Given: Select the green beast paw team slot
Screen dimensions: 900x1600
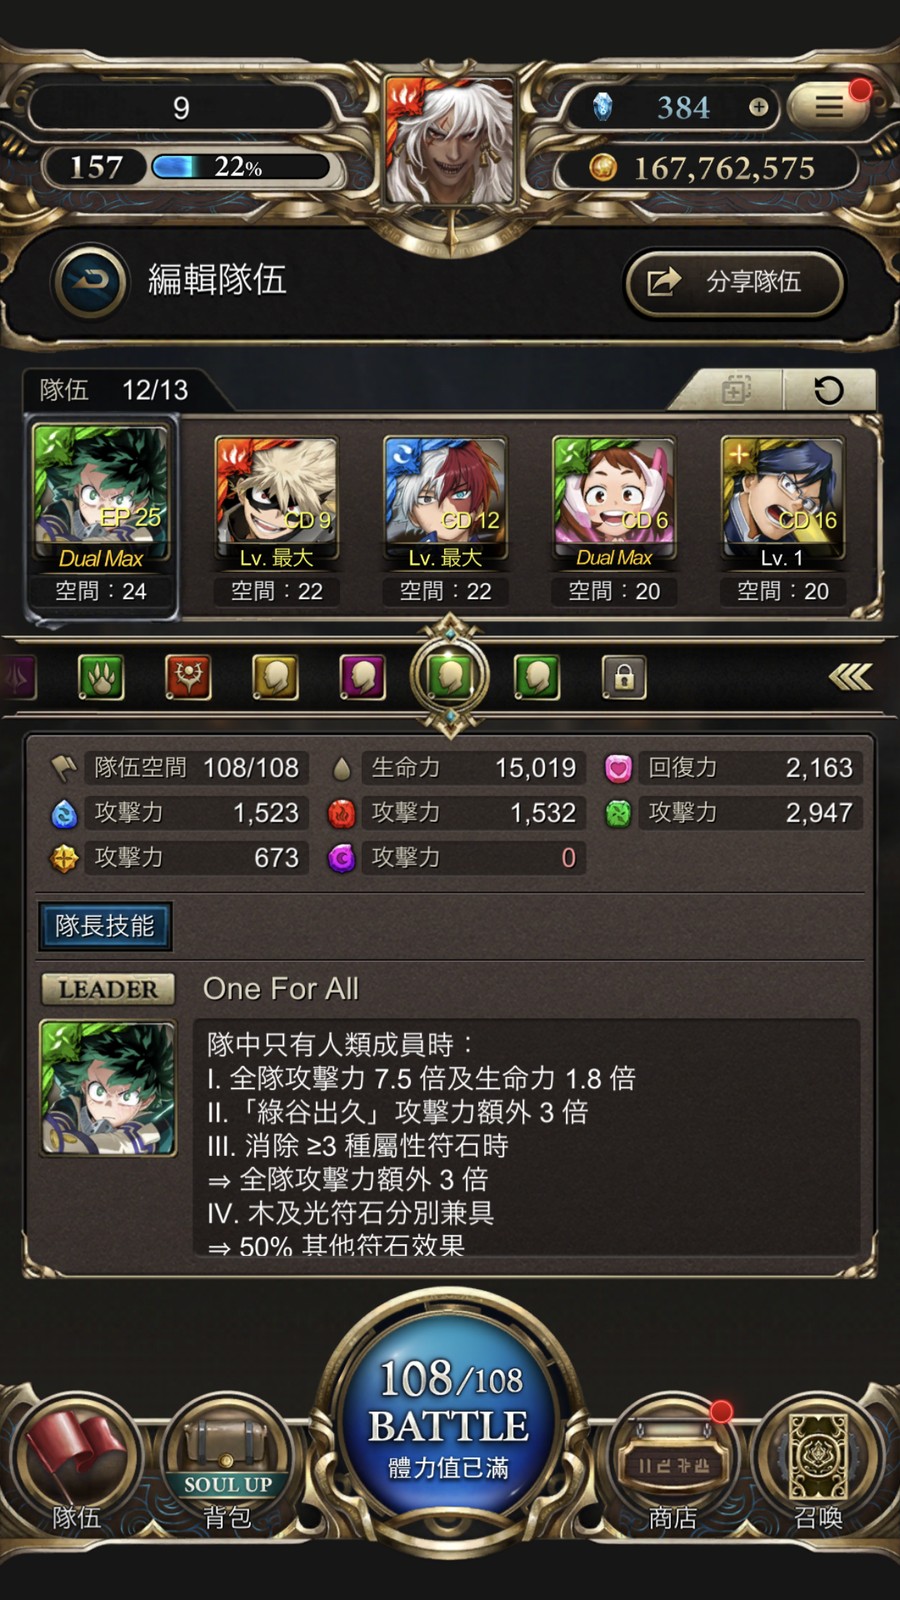Looking at the screenshot, I should click(x=101, y=678).
